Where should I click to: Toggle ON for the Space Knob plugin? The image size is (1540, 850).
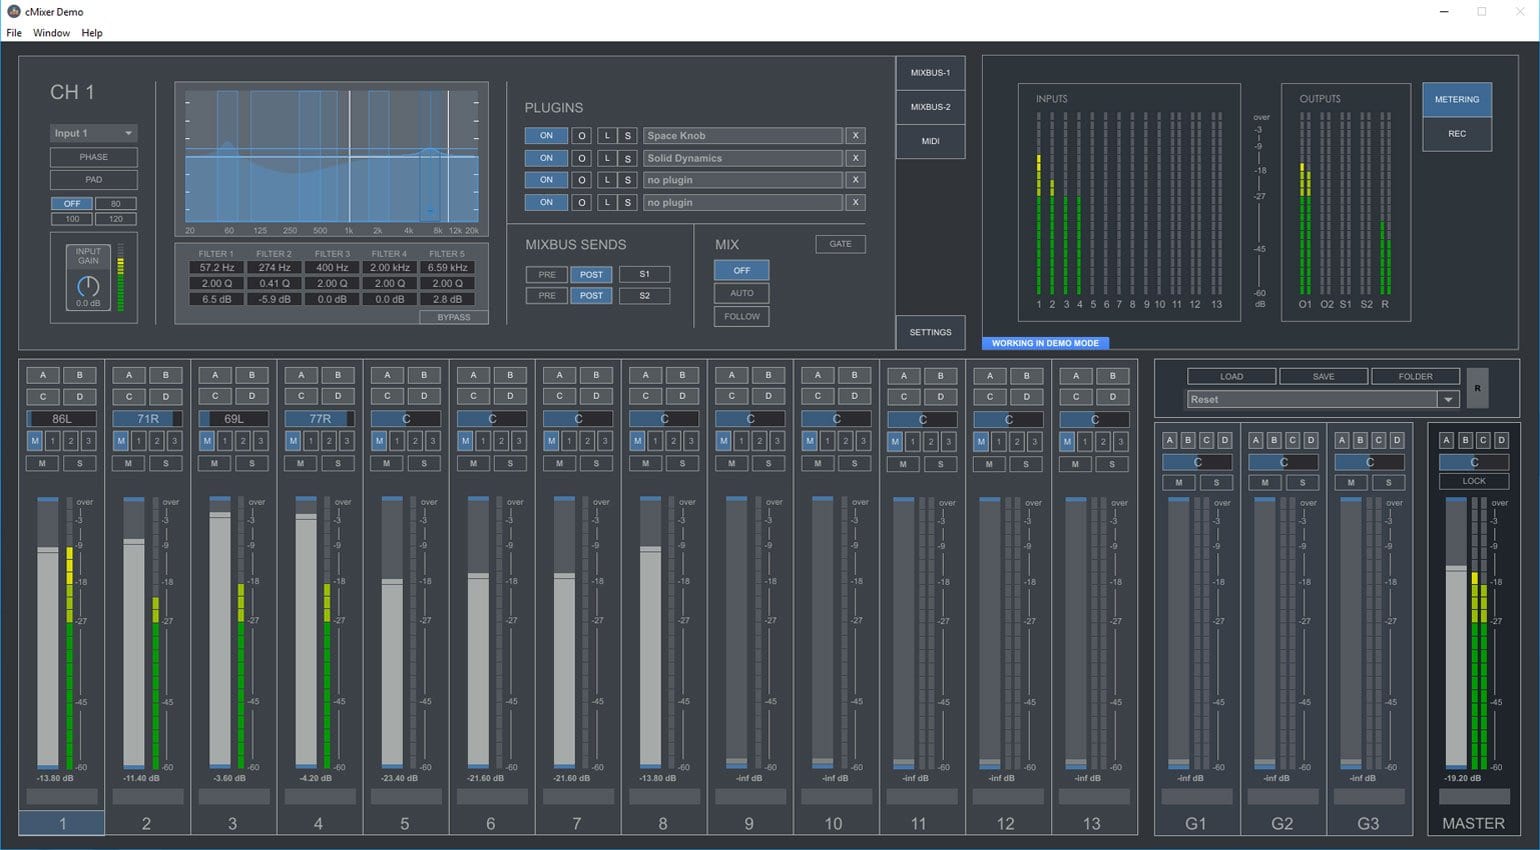[x=546, y=136]
